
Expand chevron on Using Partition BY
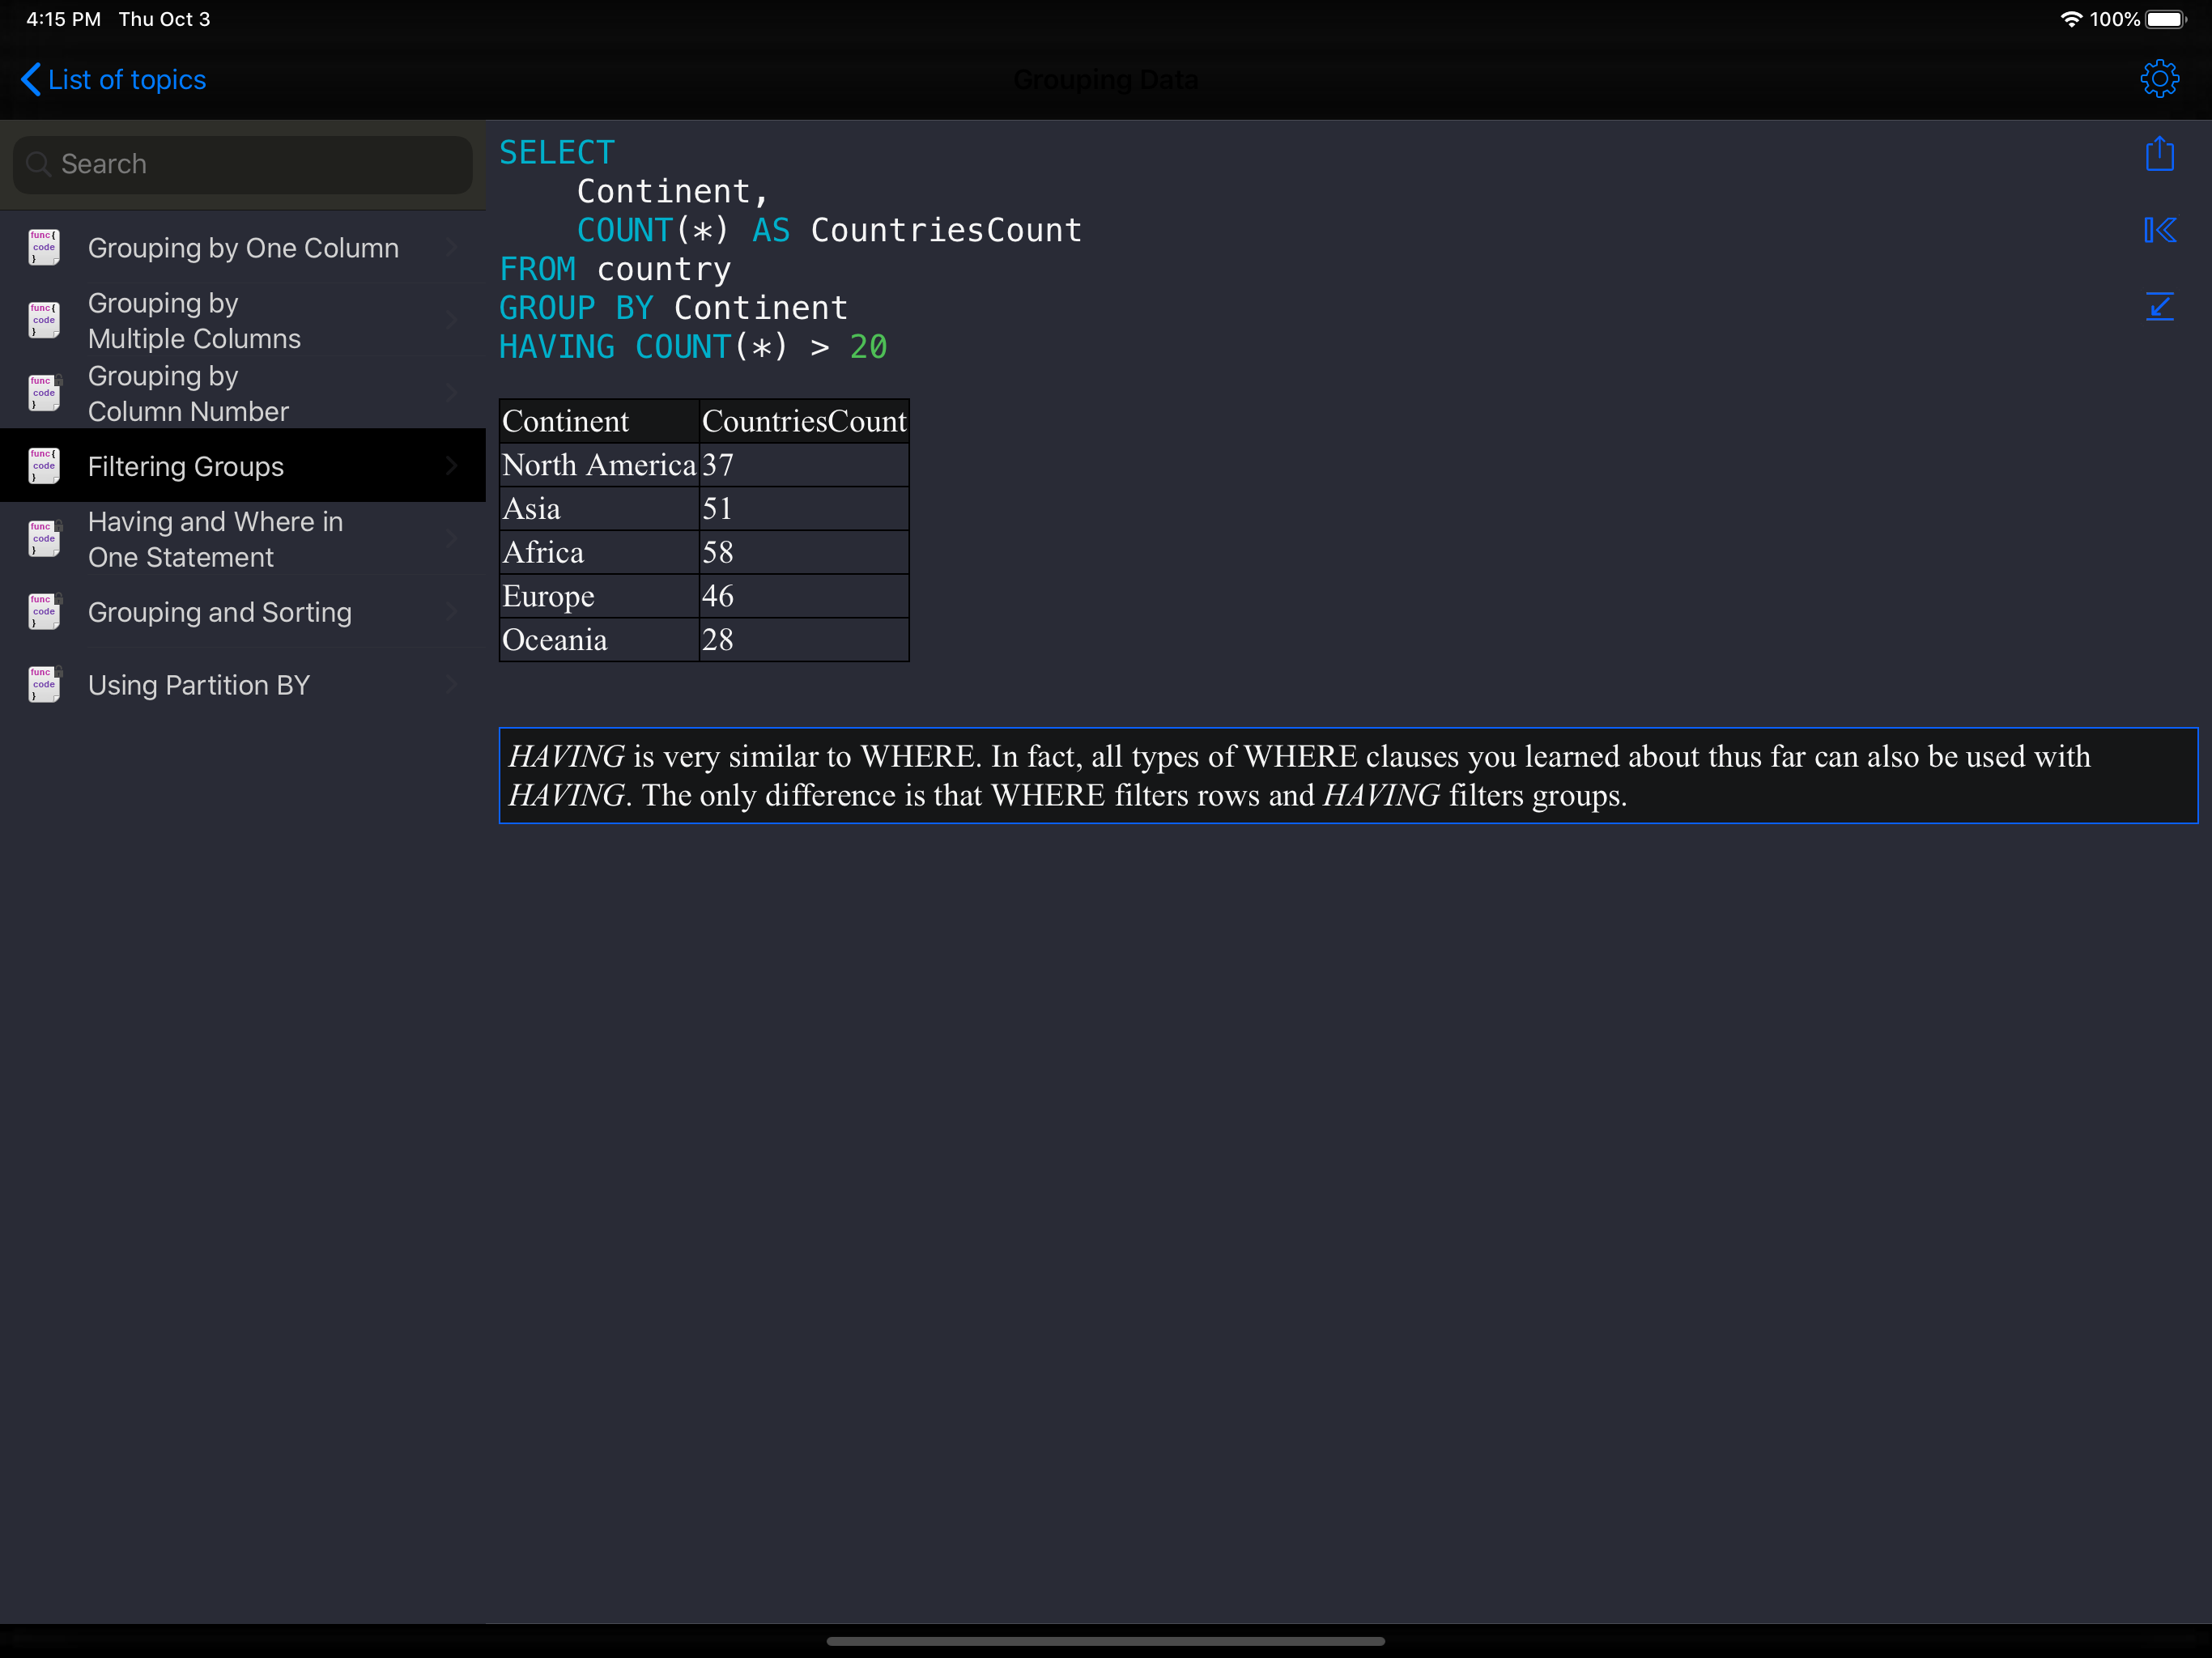[x=452, y=685]
